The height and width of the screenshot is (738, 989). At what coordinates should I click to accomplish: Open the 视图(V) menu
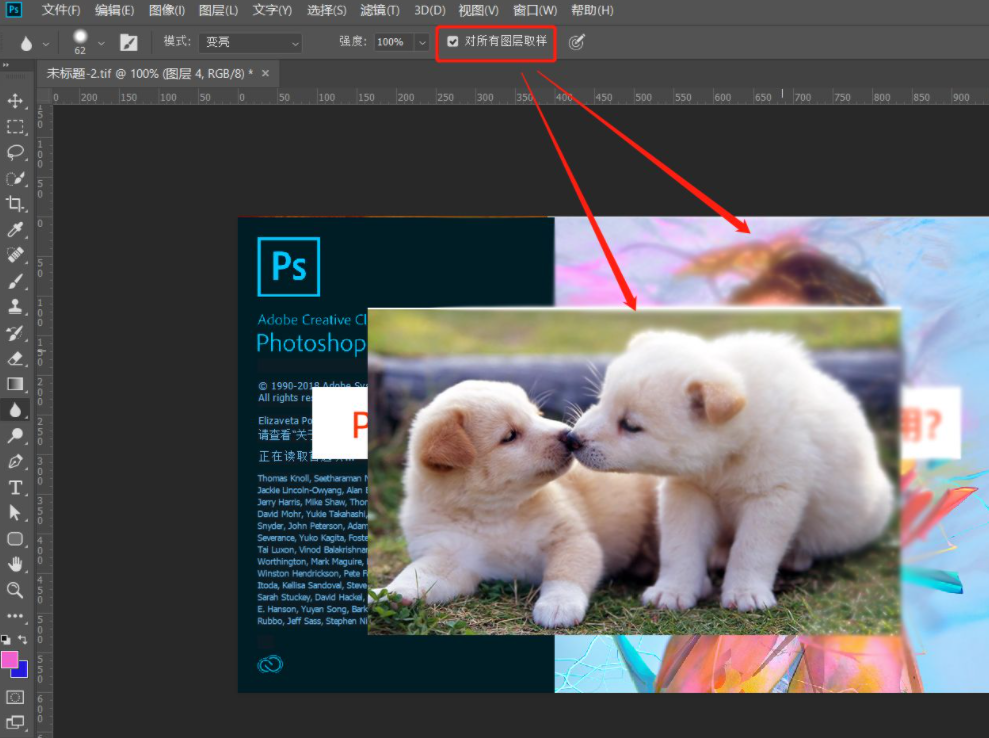coord(478,10)
